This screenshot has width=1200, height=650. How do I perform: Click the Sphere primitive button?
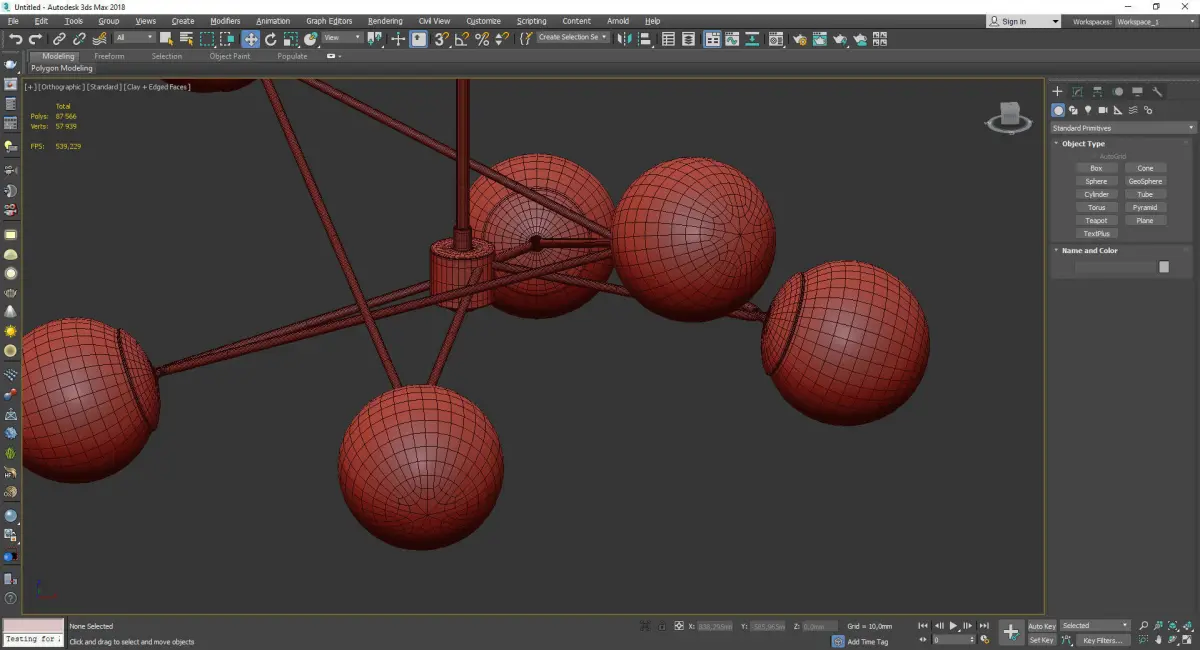pyautogui.click(x=1096, y=181)
